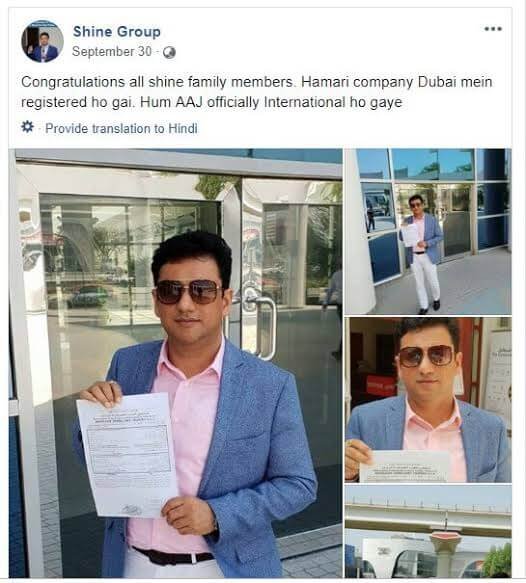Open the Shine Group page name link
The width and height of the screenshot is (526, 583).
(117, 32)
